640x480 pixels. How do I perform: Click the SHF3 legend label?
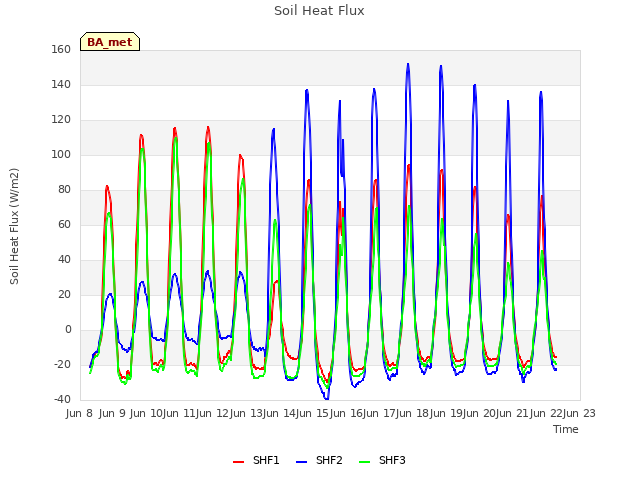point(392,460)
